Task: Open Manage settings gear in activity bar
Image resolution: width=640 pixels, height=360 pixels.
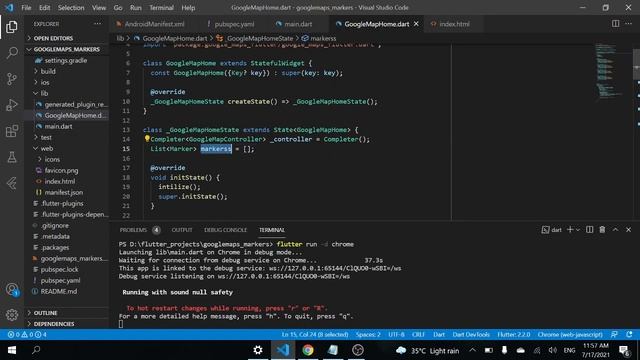Action: [x=12, y=315]
